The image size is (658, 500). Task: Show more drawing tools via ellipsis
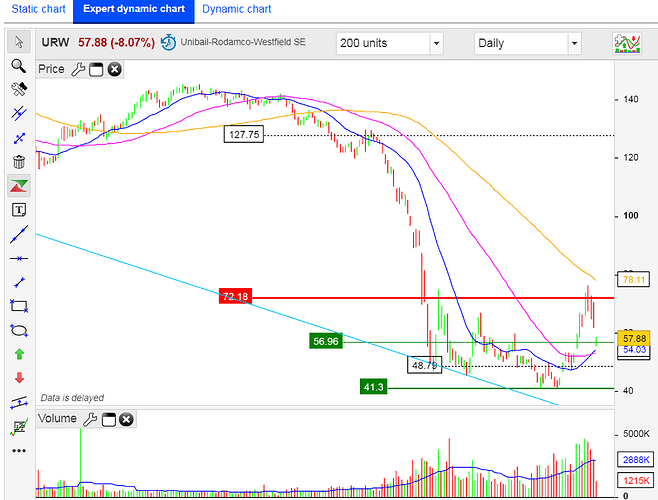click(x=18, y=450)
